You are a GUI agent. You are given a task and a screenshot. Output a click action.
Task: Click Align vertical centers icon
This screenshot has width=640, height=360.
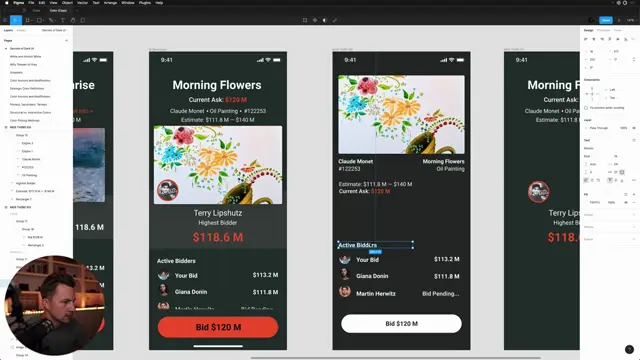pos(618,39)
